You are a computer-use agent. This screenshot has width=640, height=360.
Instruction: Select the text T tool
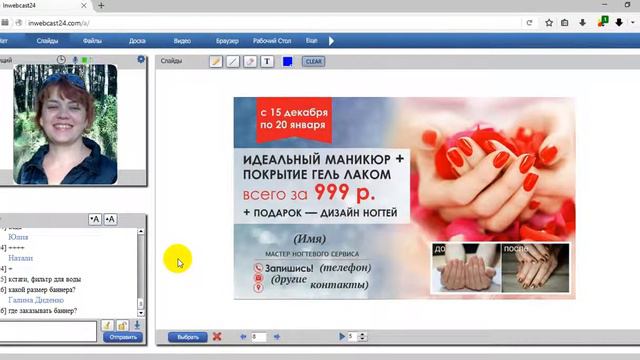click(x=267, y=62)
